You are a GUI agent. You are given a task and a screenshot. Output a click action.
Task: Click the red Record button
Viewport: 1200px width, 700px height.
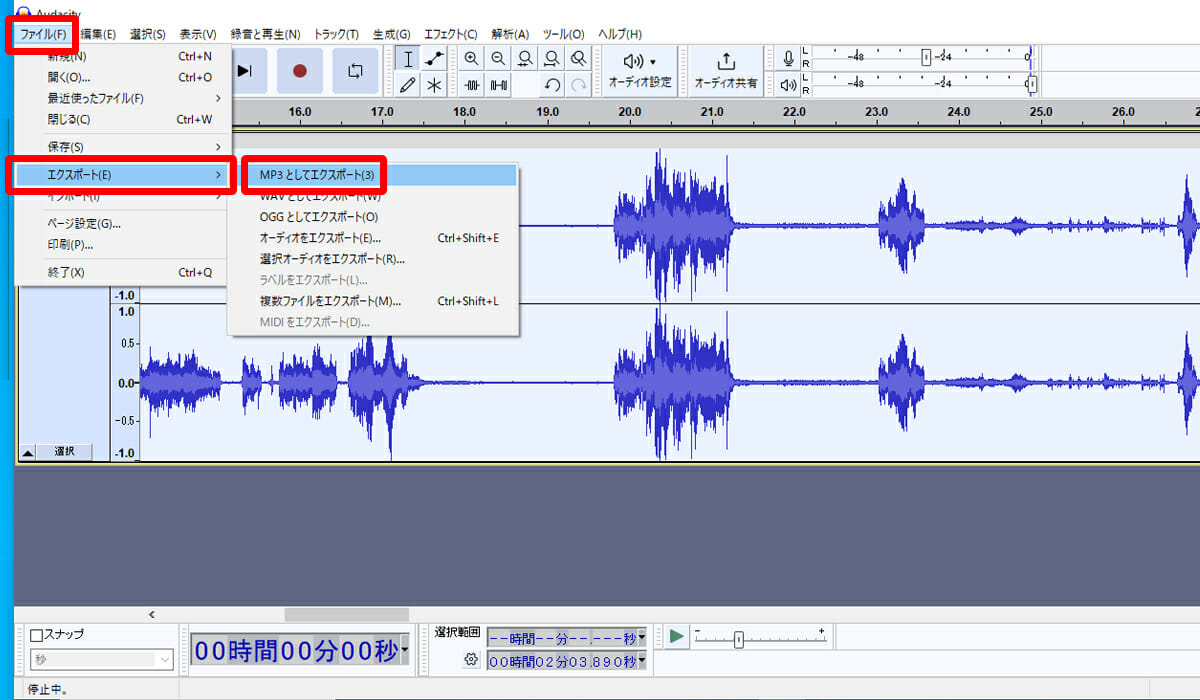coord(300,71)
